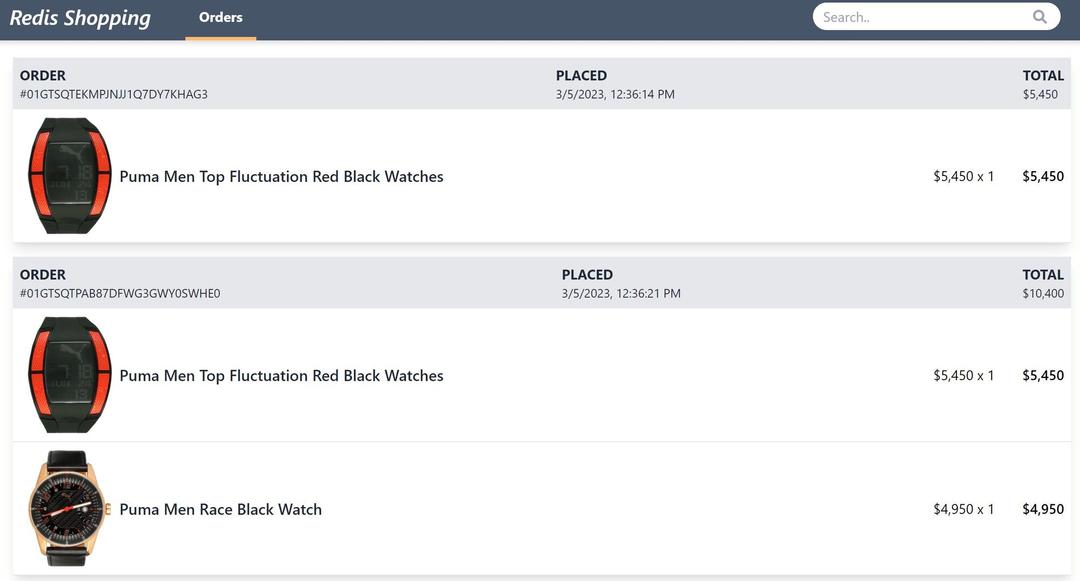Click first order's bold $5,450 line total
The height and width of the screenshot is (581, 1080).
click(1043, 176)
